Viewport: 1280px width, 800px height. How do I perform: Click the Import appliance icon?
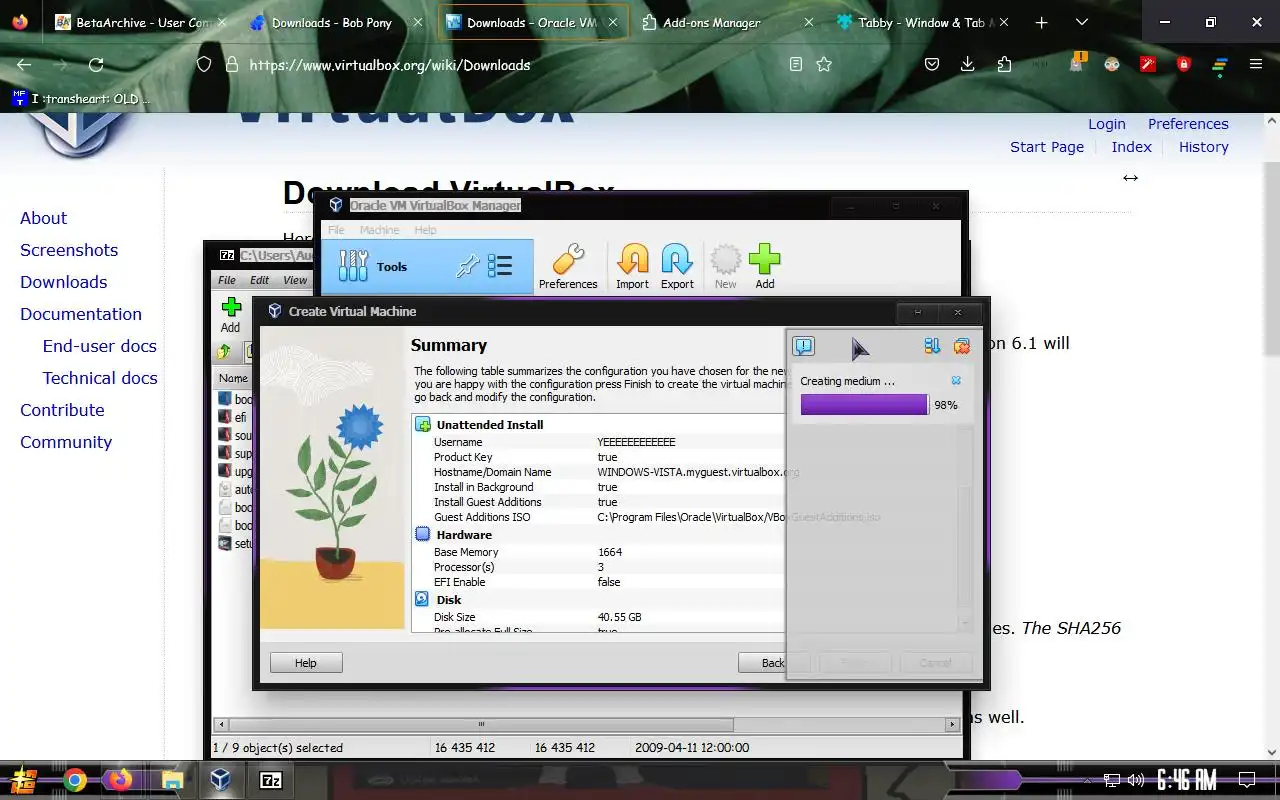coord(632,267)
